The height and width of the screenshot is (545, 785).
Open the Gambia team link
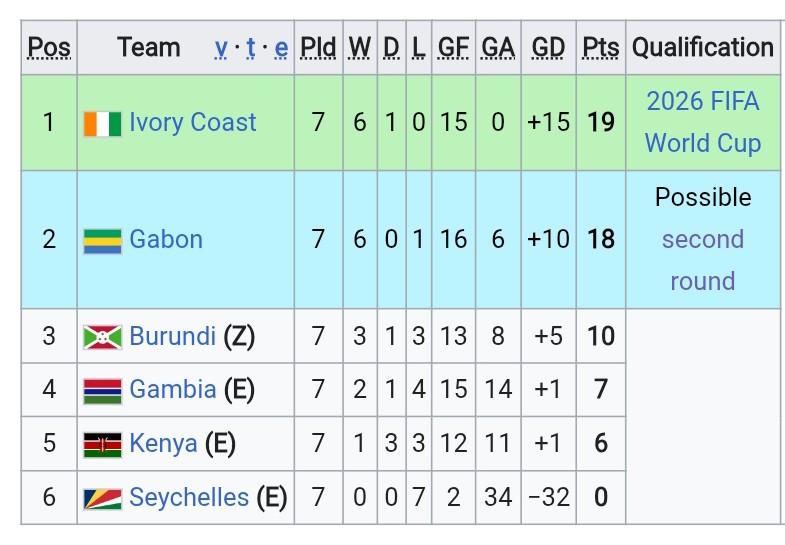click(x=173, y=389)
